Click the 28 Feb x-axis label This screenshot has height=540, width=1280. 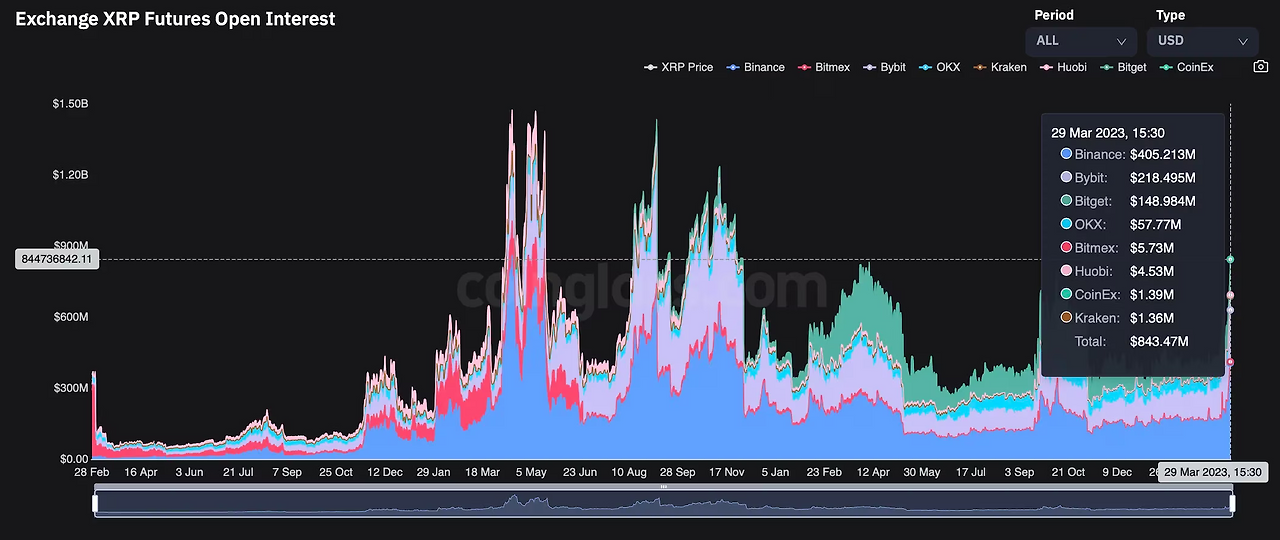(93, 472)
